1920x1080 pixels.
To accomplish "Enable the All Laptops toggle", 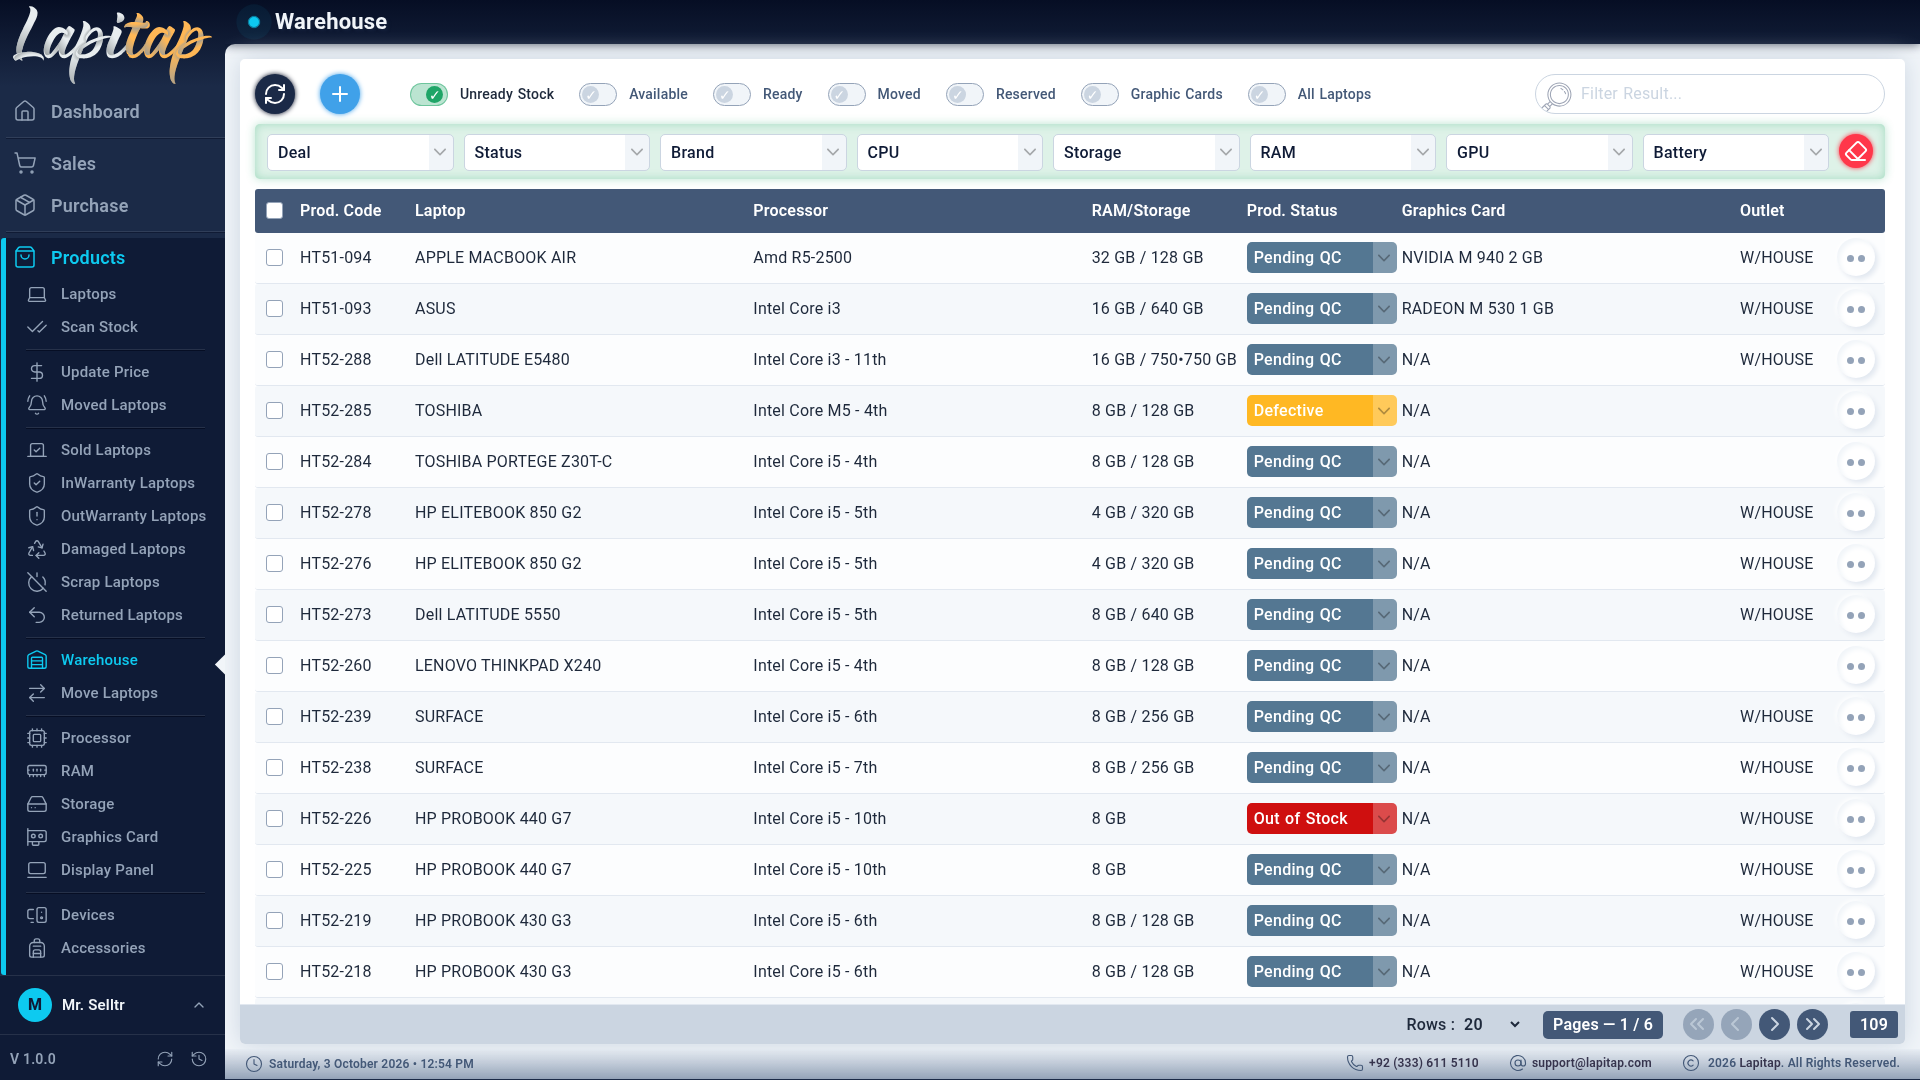I will [x=1267, y=94].
